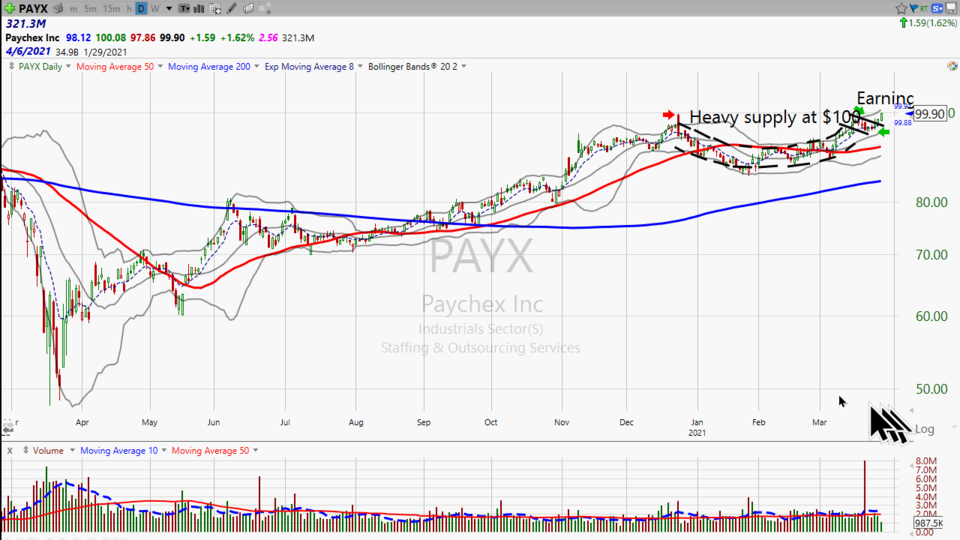Expand the timeframe dropdown arrow
Viewport: 960px width, 540px height.
[x=168, y=9]
